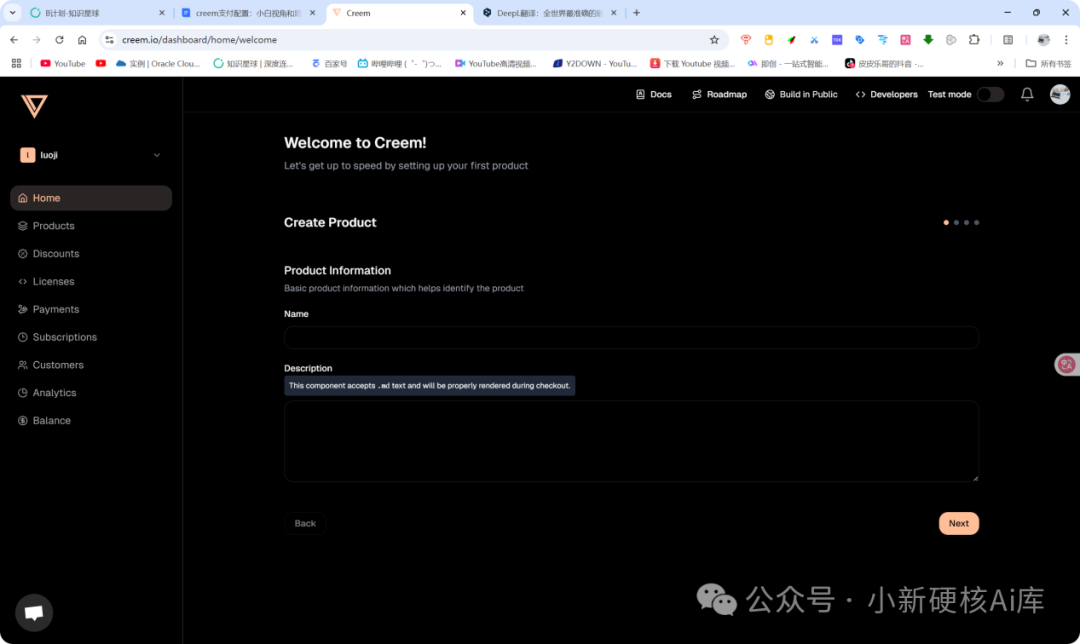
Task: Open the Y2DOWN bookmark
Action: [x=594, y=63]
